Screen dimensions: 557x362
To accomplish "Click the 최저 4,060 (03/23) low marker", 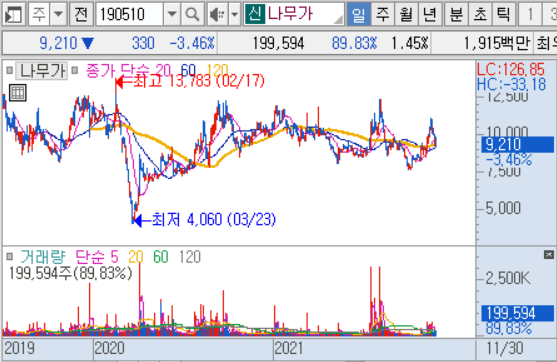I will [x=205, y=220].
